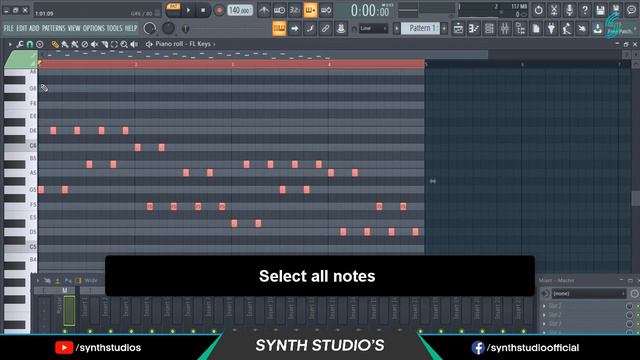
Task: Expand the second effect slot arrow in mixer
Action: click(x=544, y=315)
